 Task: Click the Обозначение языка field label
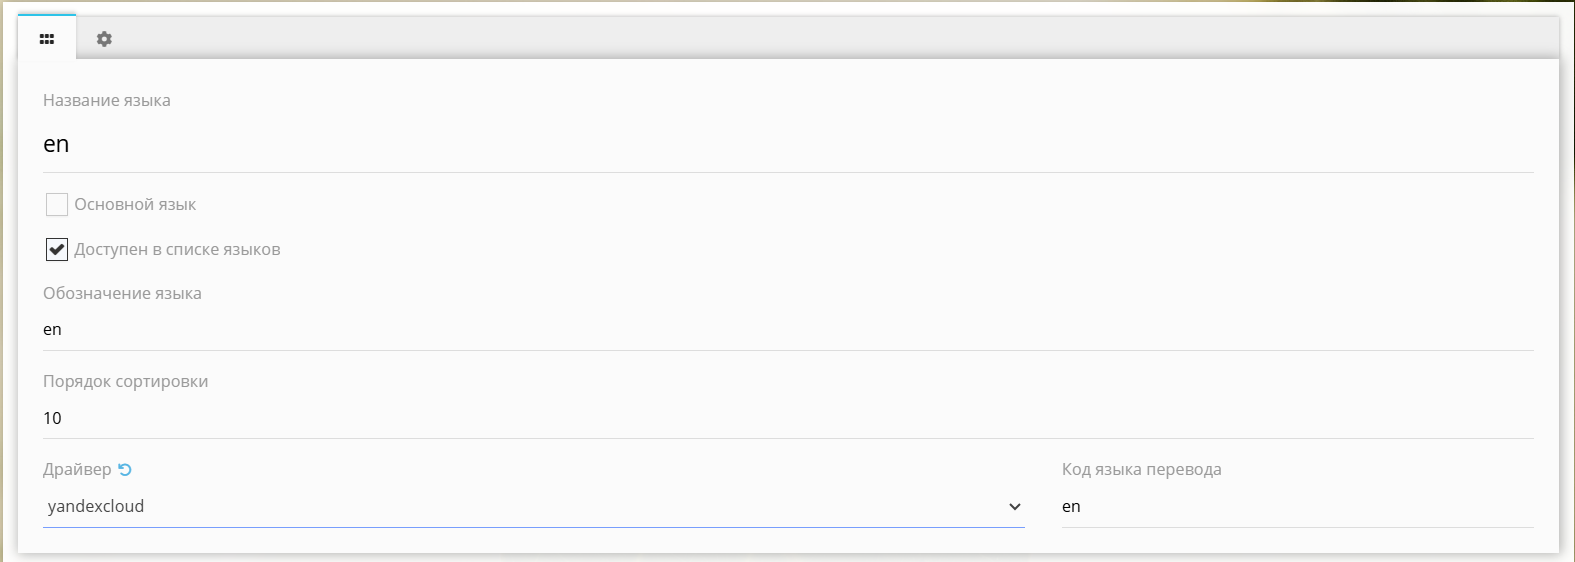click(122, 294)
